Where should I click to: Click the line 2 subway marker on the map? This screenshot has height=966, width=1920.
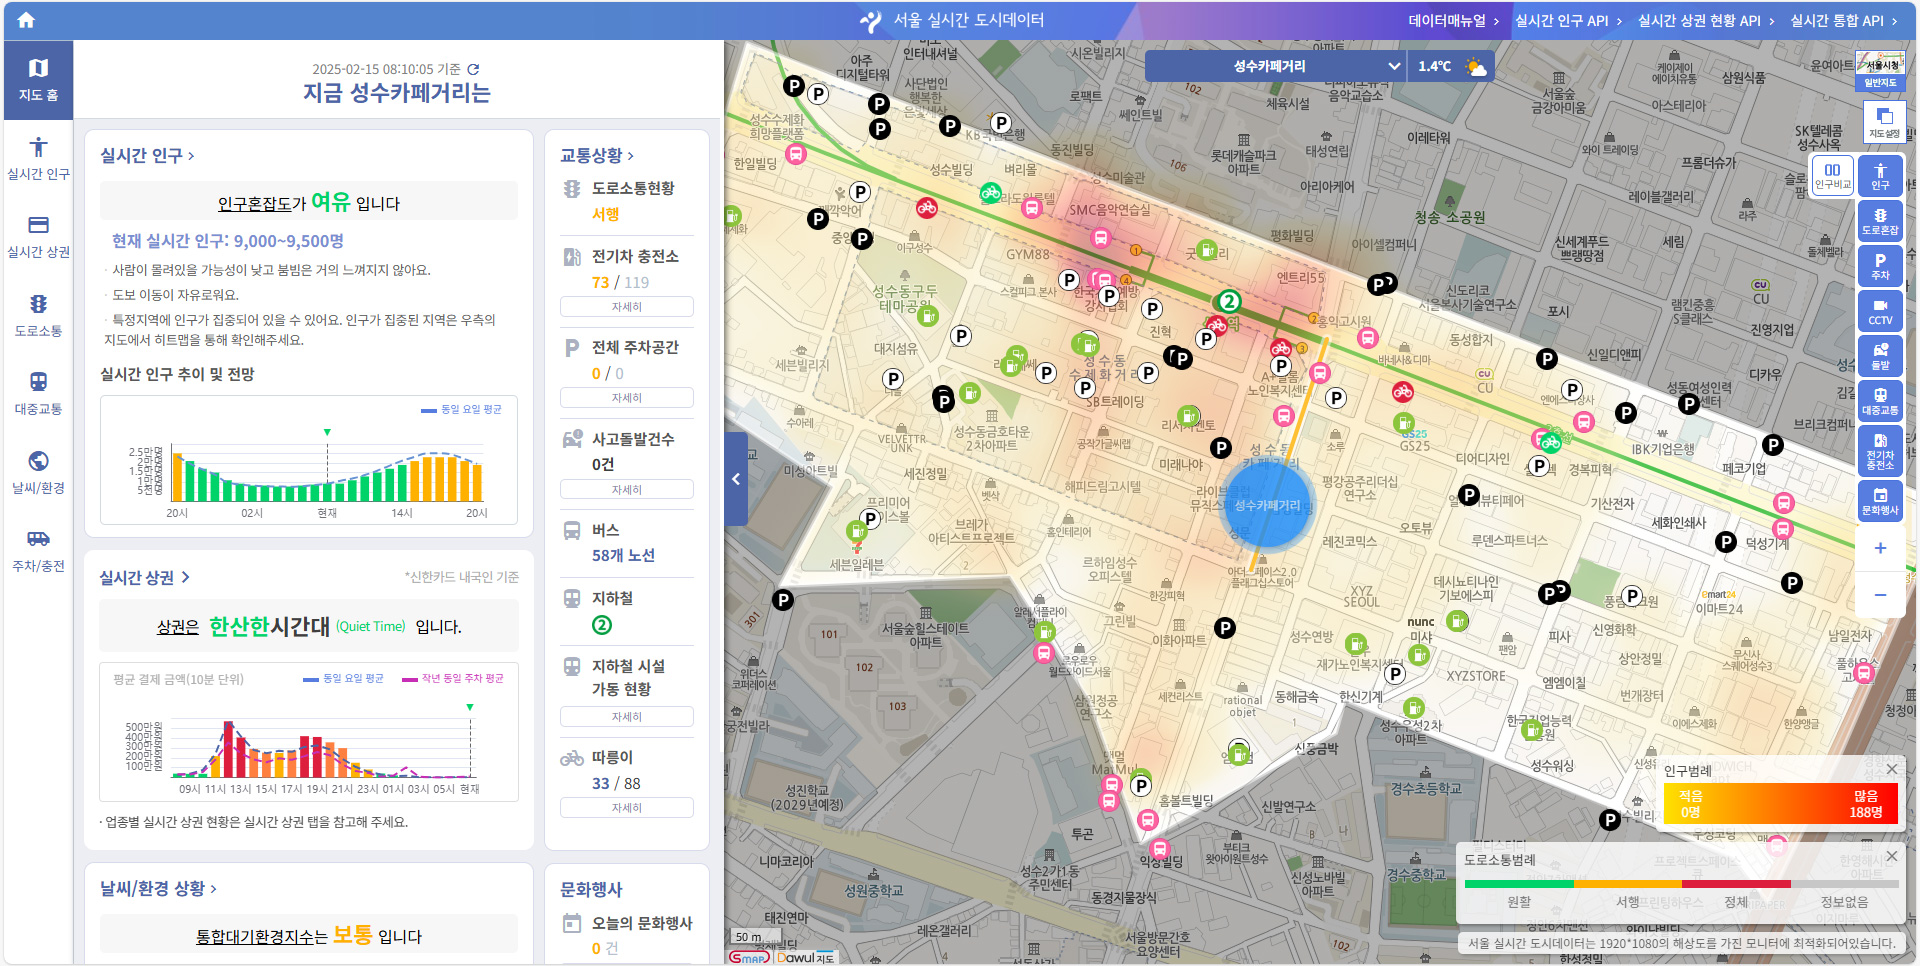1229,301
